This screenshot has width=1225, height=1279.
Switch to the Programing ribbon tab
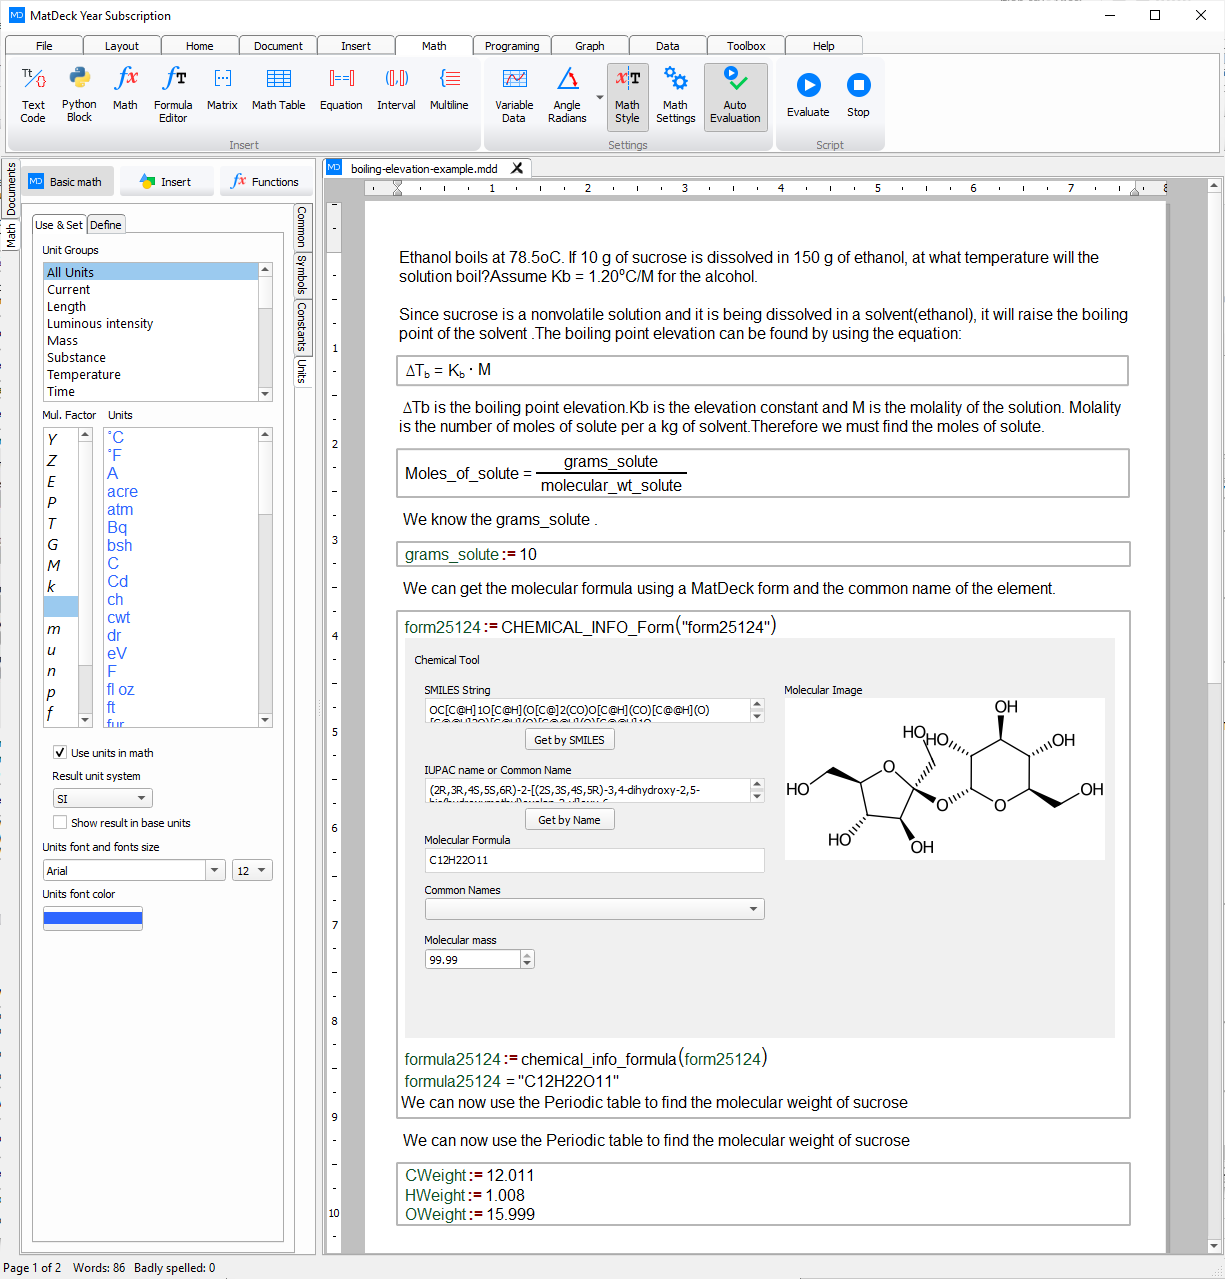[512, 45]
